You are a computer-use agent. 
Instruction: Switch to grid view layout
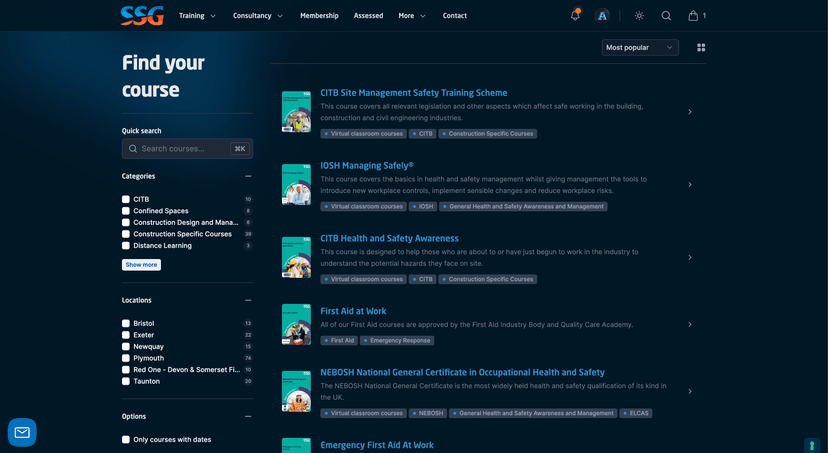point(701,48)
